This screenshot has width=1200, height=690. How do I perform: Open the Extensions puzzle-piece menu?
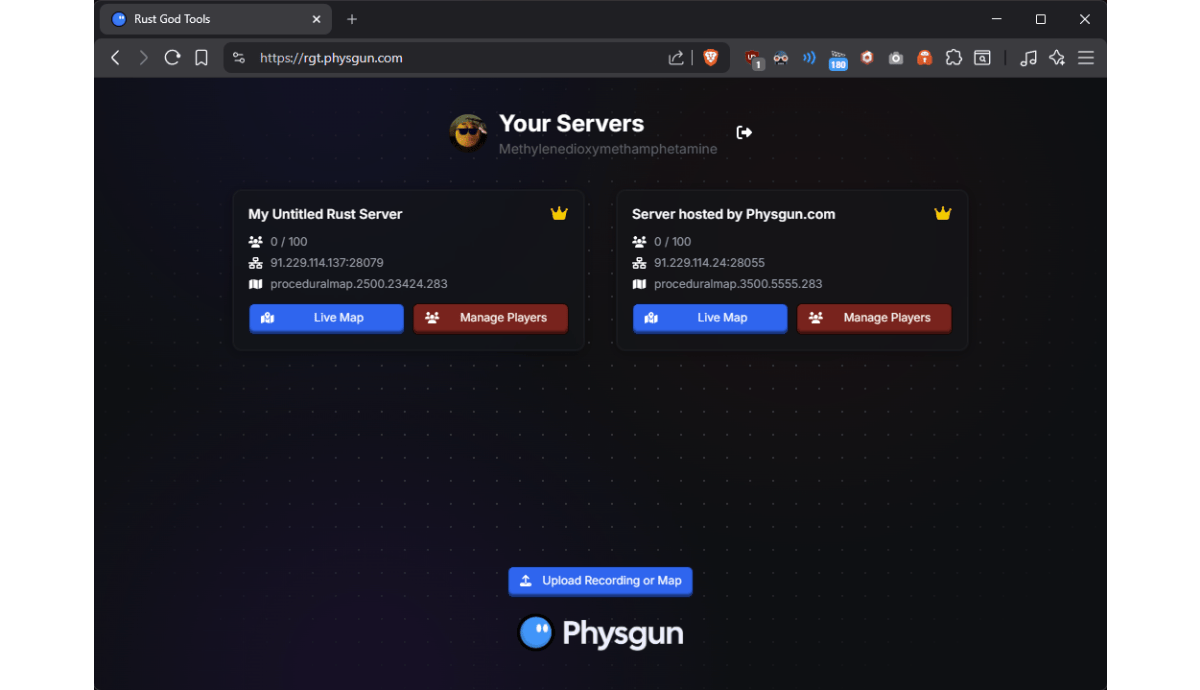coord(954,58)
